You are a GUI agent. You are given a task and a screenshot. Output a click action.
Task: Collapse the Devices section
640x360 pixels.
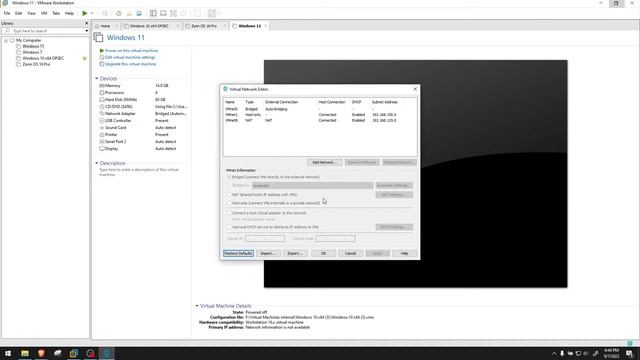tap(97, 78)
